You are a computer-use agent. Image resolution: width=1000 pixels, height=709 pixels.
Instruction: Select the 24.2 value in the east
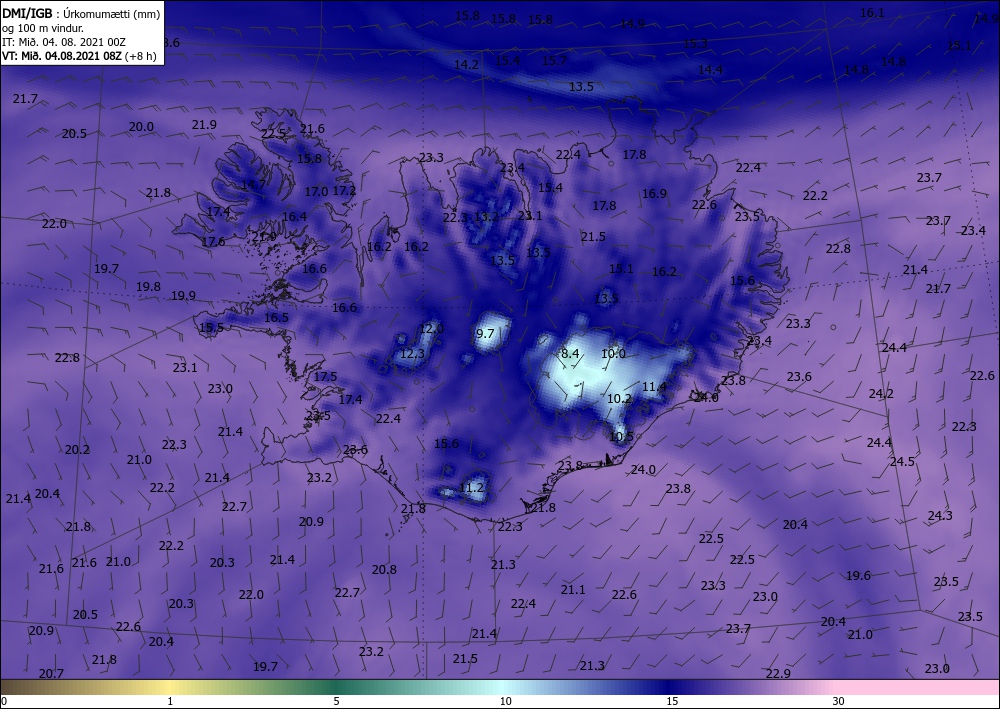tap(881, 394)
